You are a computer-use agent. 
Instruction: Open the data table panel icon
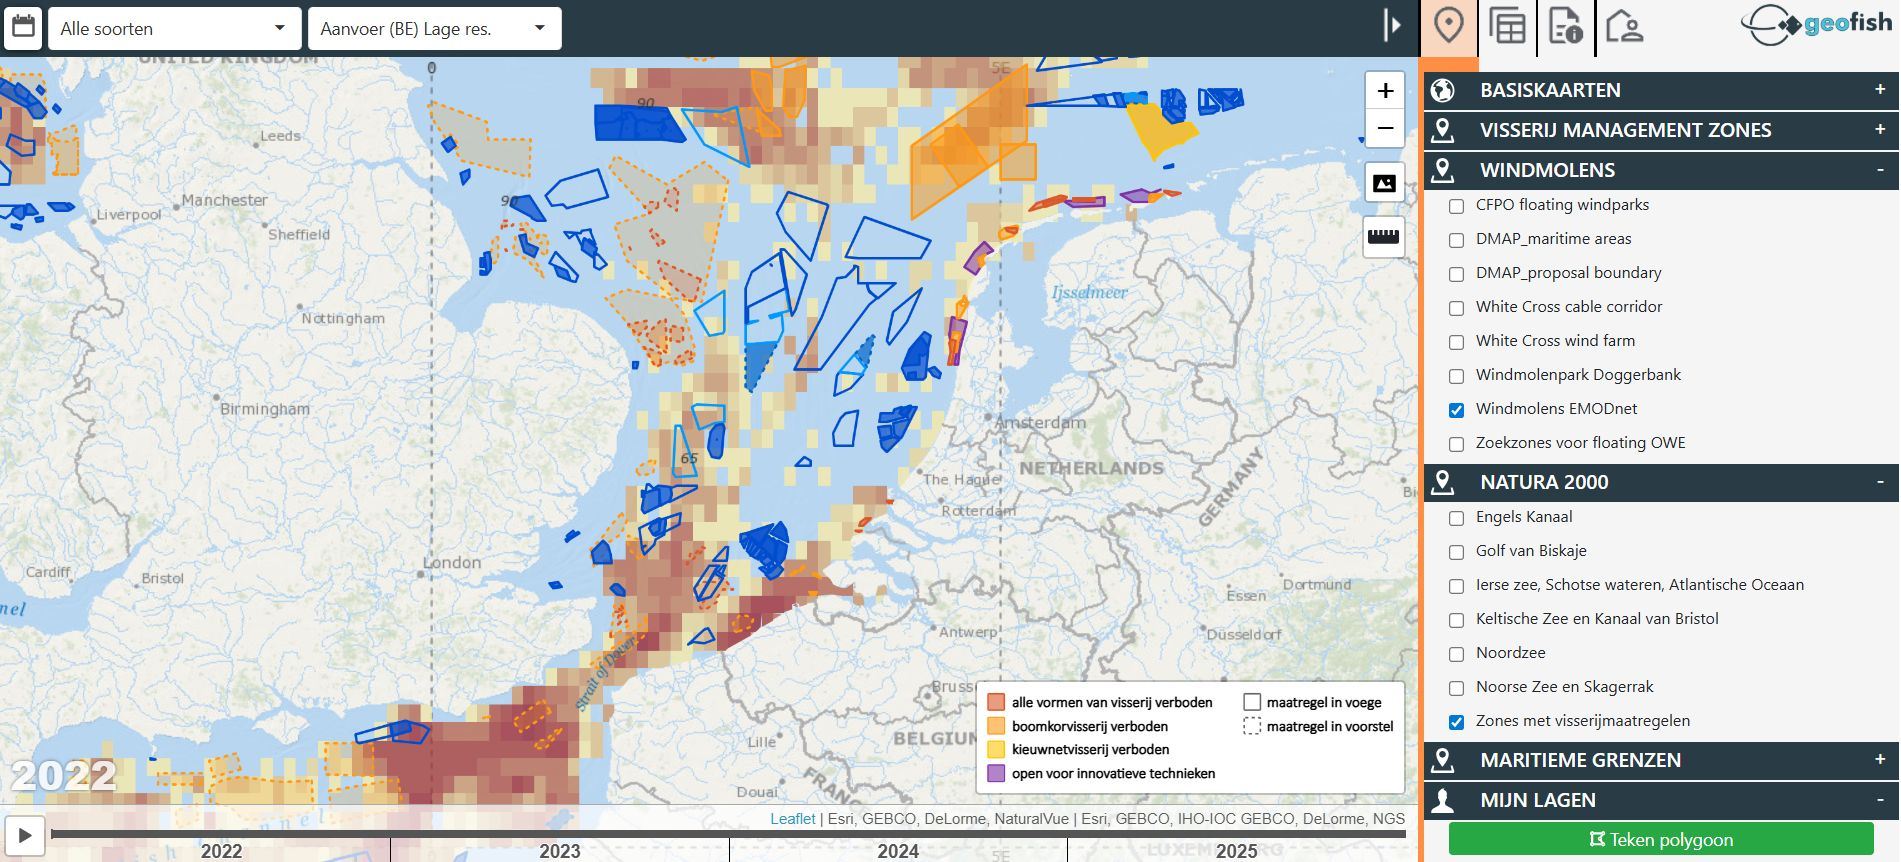coord(1507,26)
